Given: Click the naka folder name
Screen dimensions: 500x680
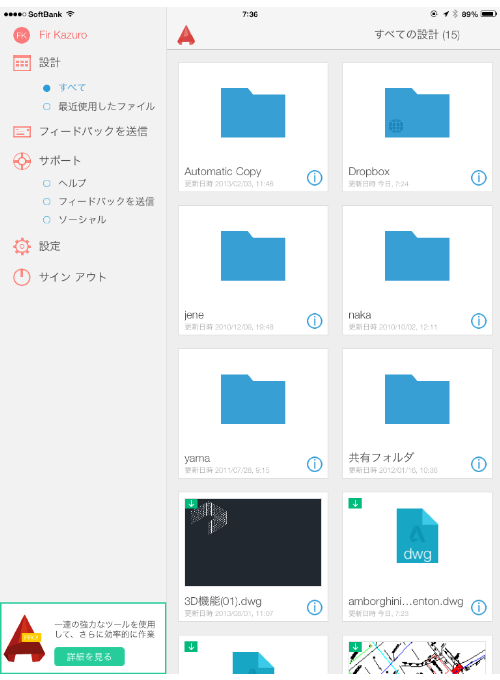Looking at the screenshot, I should pos(359,315).
